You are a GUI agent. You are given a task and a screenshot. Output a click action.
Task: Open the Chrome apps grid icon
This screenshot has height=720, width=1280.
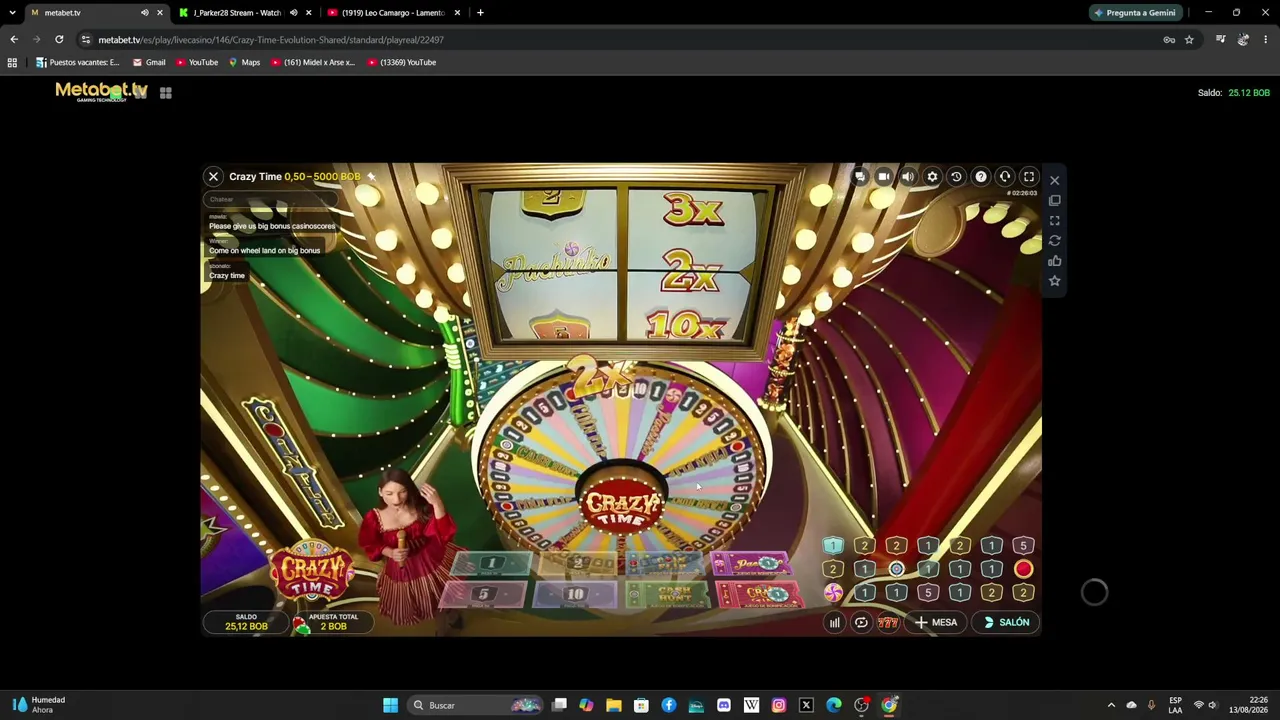(12, 62)
